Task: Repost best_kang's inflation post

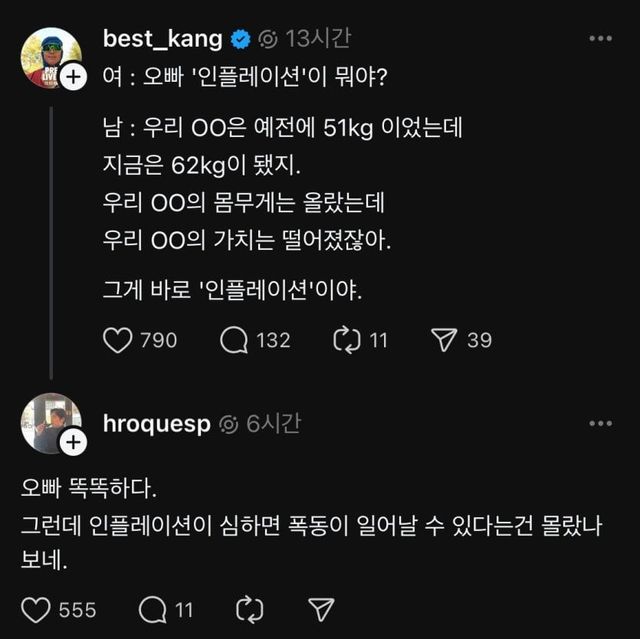Action: tap(345, 340)
